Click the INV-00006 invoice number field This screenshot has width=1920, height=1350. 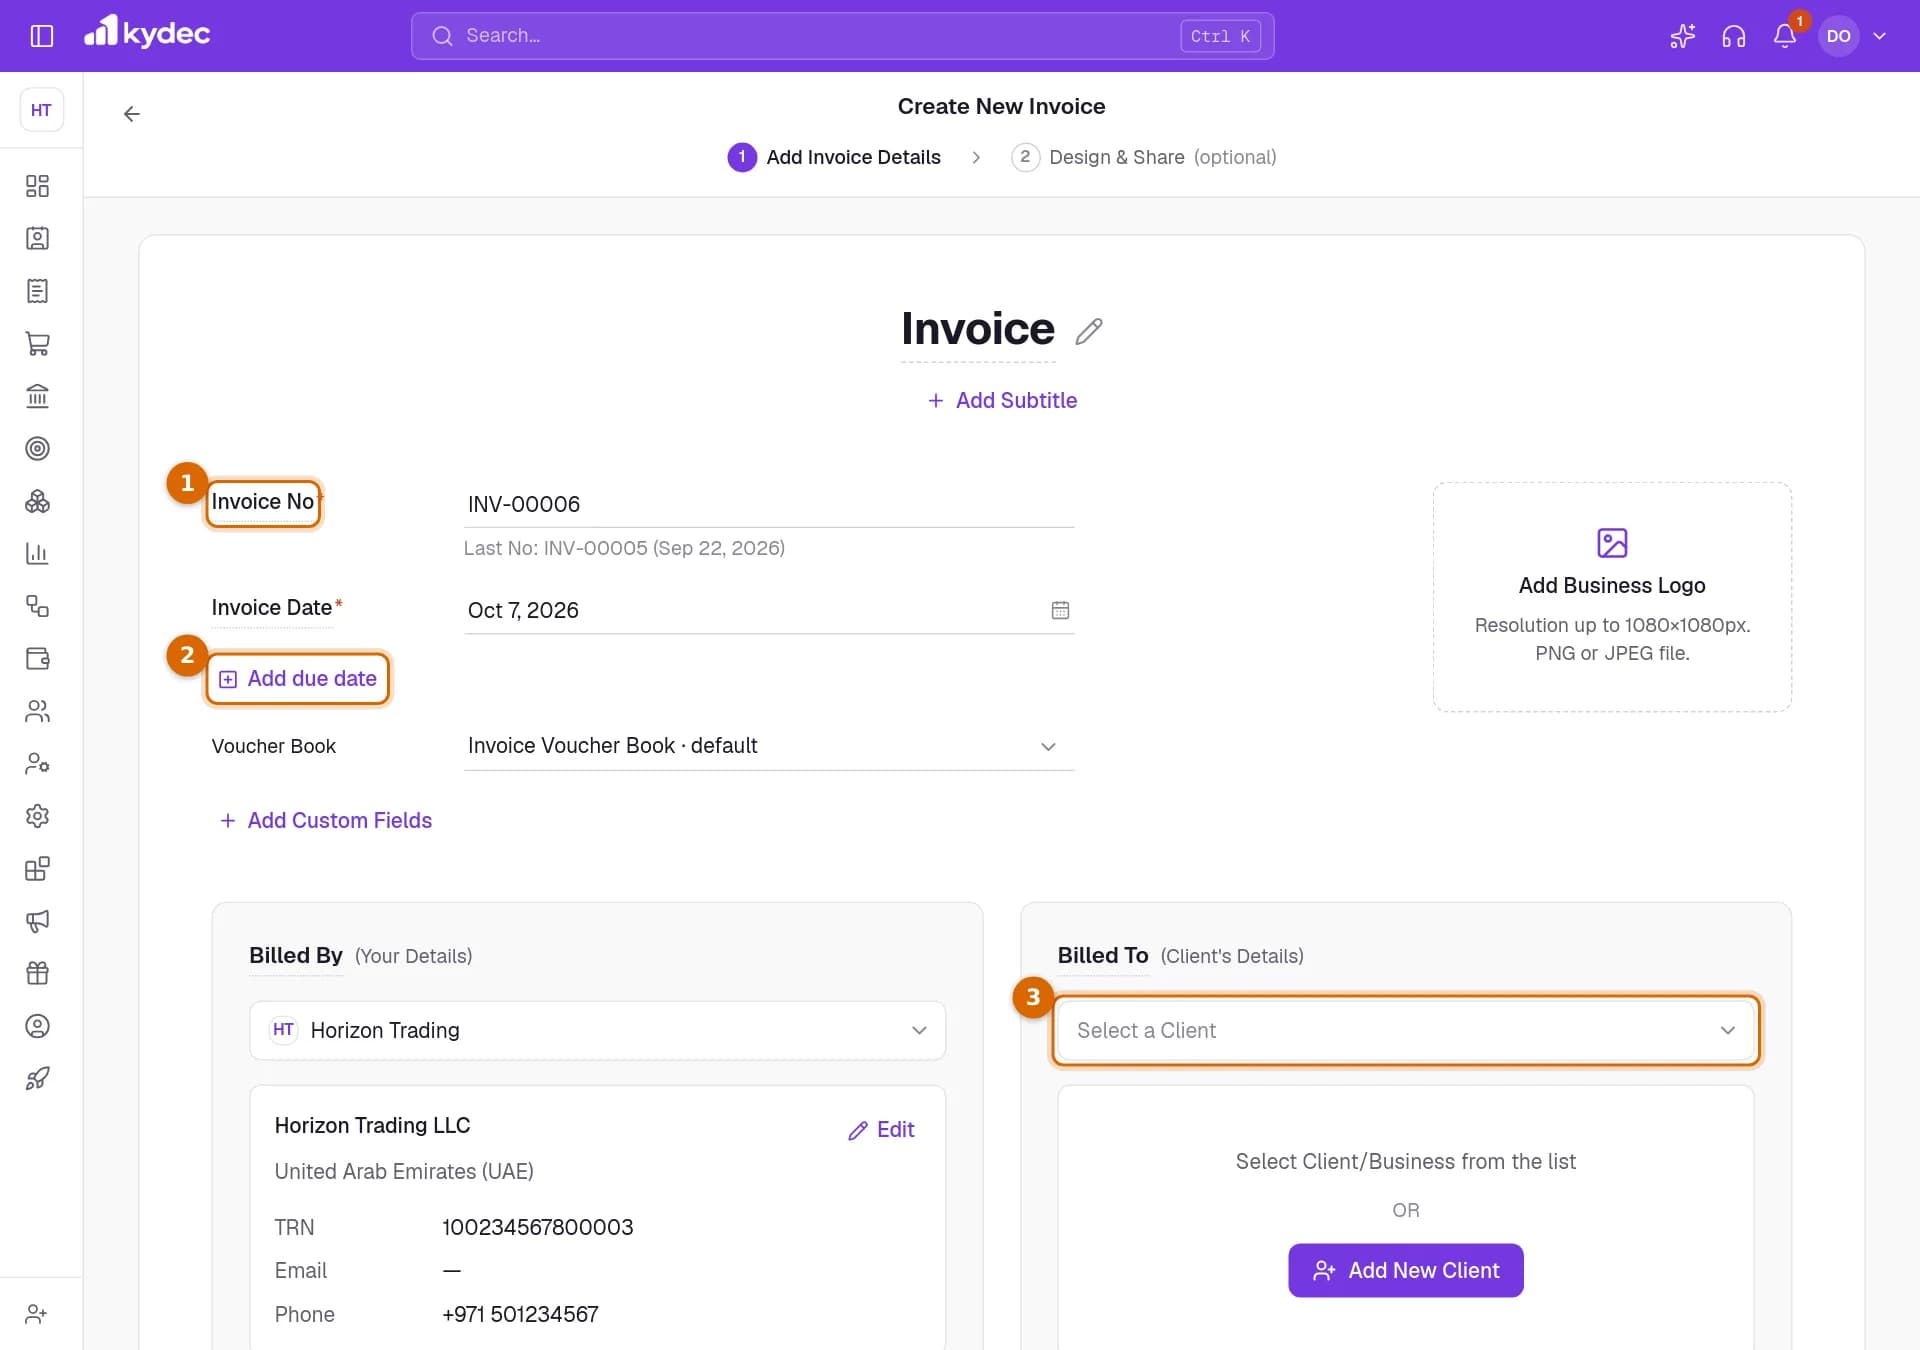click(x=769, y=504)
